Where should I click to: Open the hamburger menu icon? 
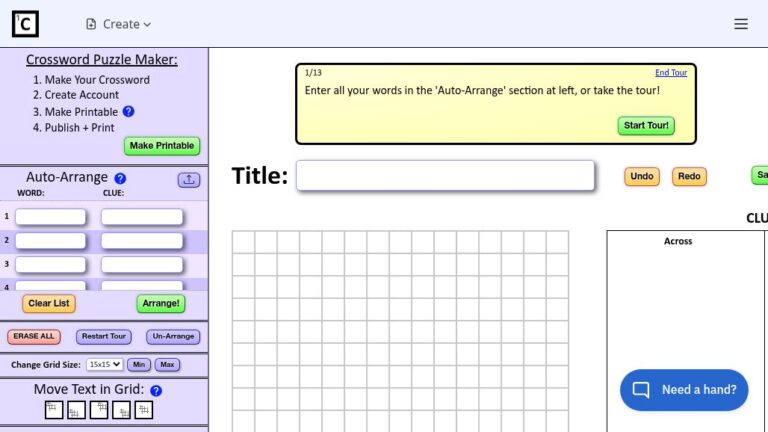(x=741, y=24)
